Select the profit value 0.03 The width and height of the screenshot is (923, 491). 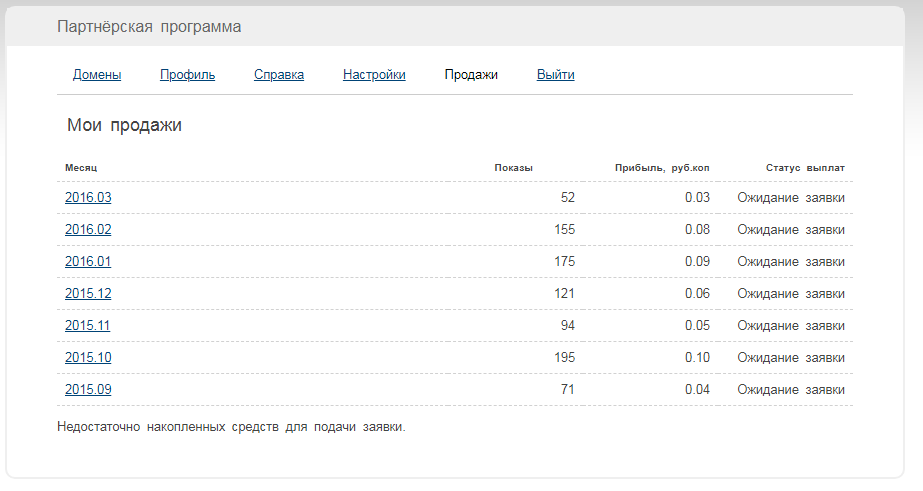click(698, 197)
